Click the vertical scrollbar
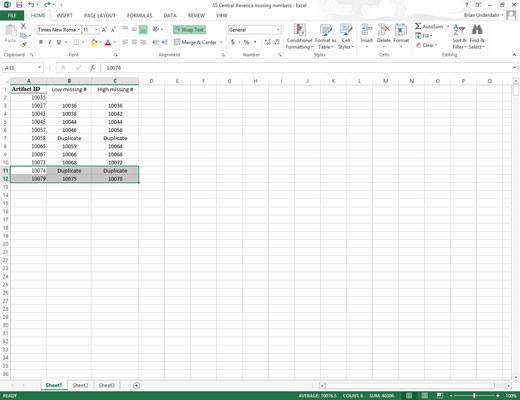 tap(516, 230)
